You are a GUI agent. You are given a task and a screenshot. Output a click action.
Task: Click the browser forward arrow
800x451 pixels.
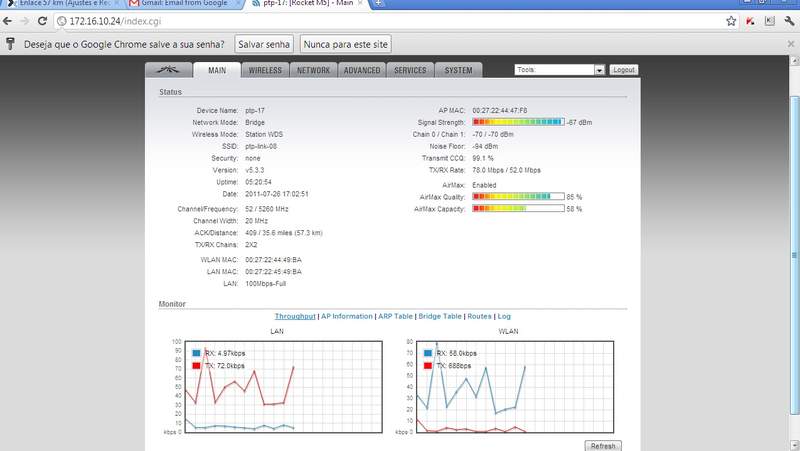click(24, 21)
